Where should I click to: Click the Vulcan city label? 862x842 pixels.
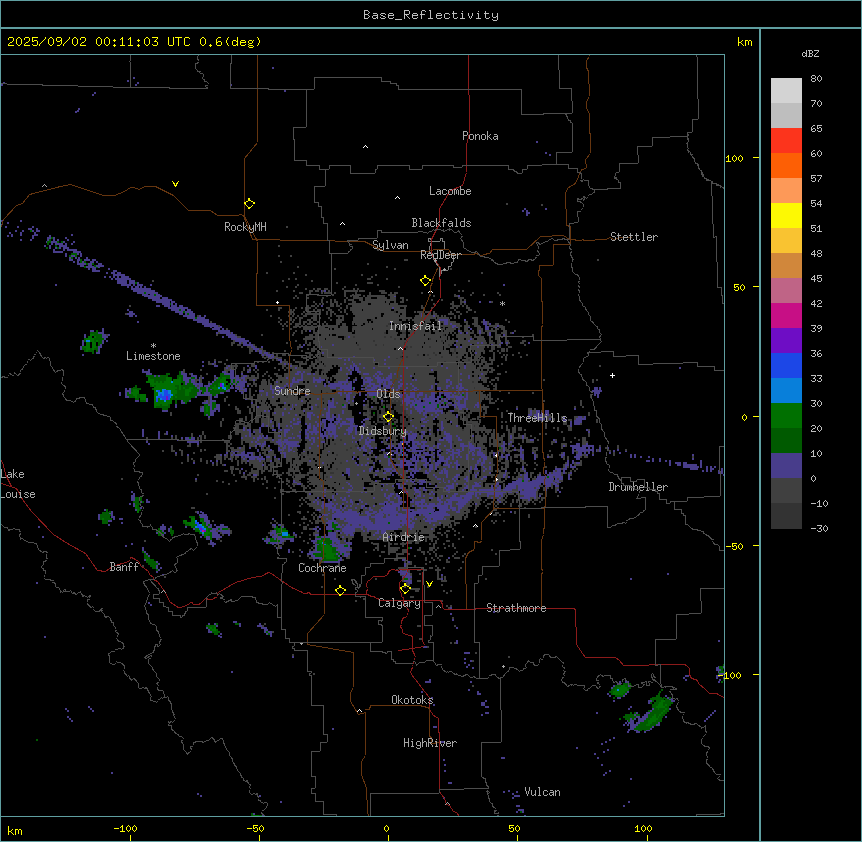pyautogui.click(x=542, y=792)
